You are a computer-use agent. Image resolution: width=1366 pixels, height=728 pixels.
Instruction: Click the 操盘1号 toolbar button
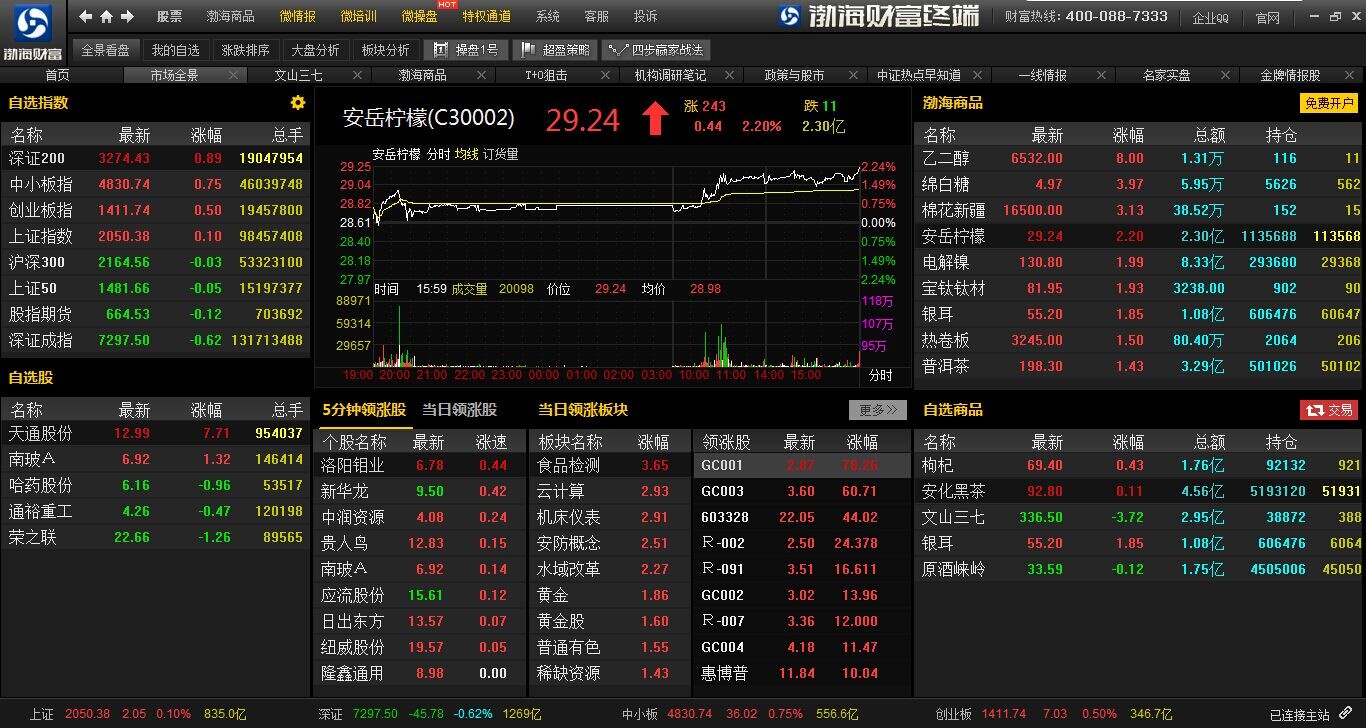pos(465,50)
